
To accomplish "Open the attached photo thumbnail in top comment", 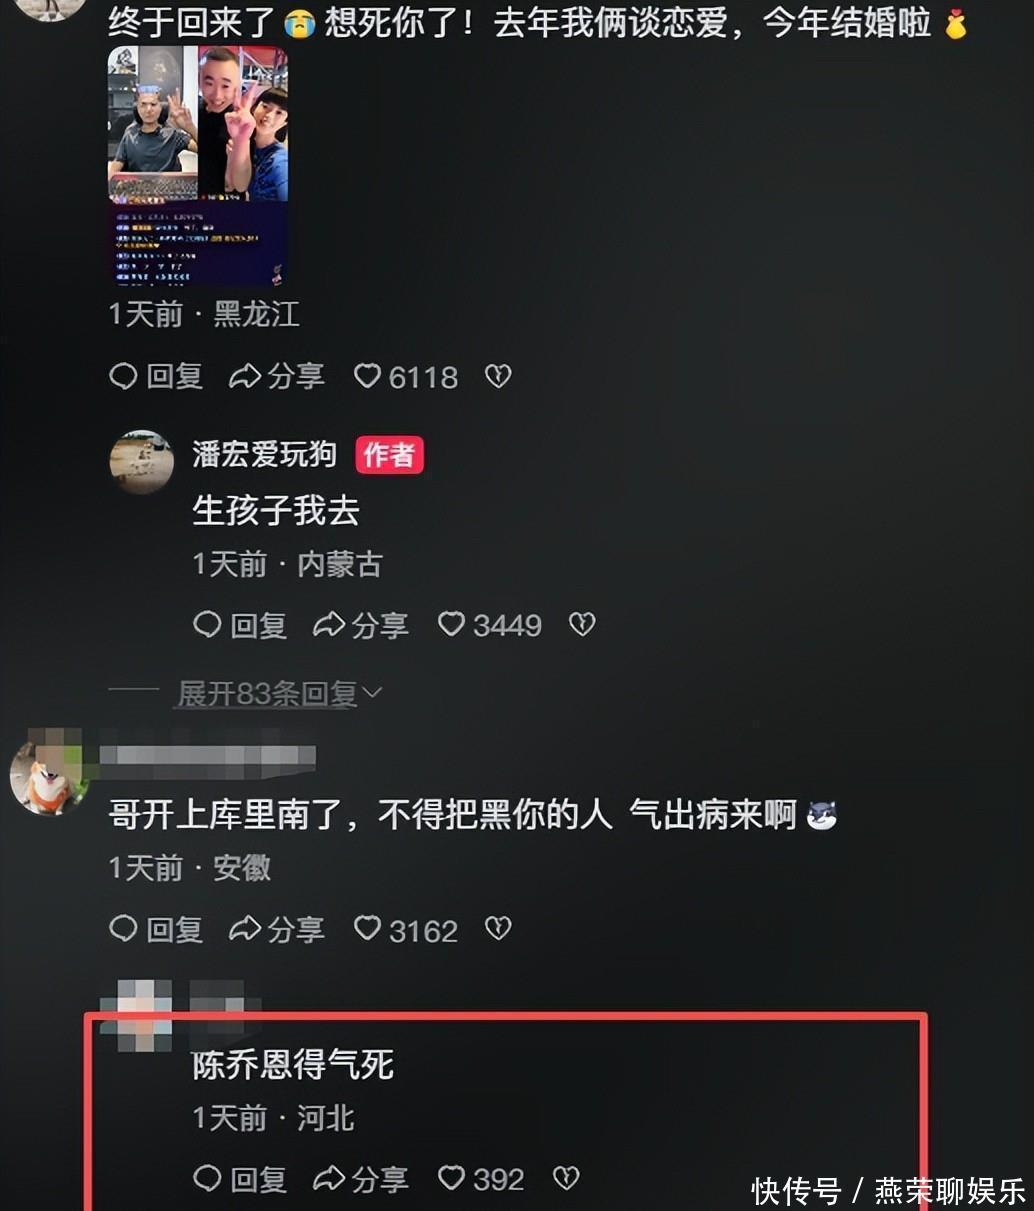I will point(198,166).
